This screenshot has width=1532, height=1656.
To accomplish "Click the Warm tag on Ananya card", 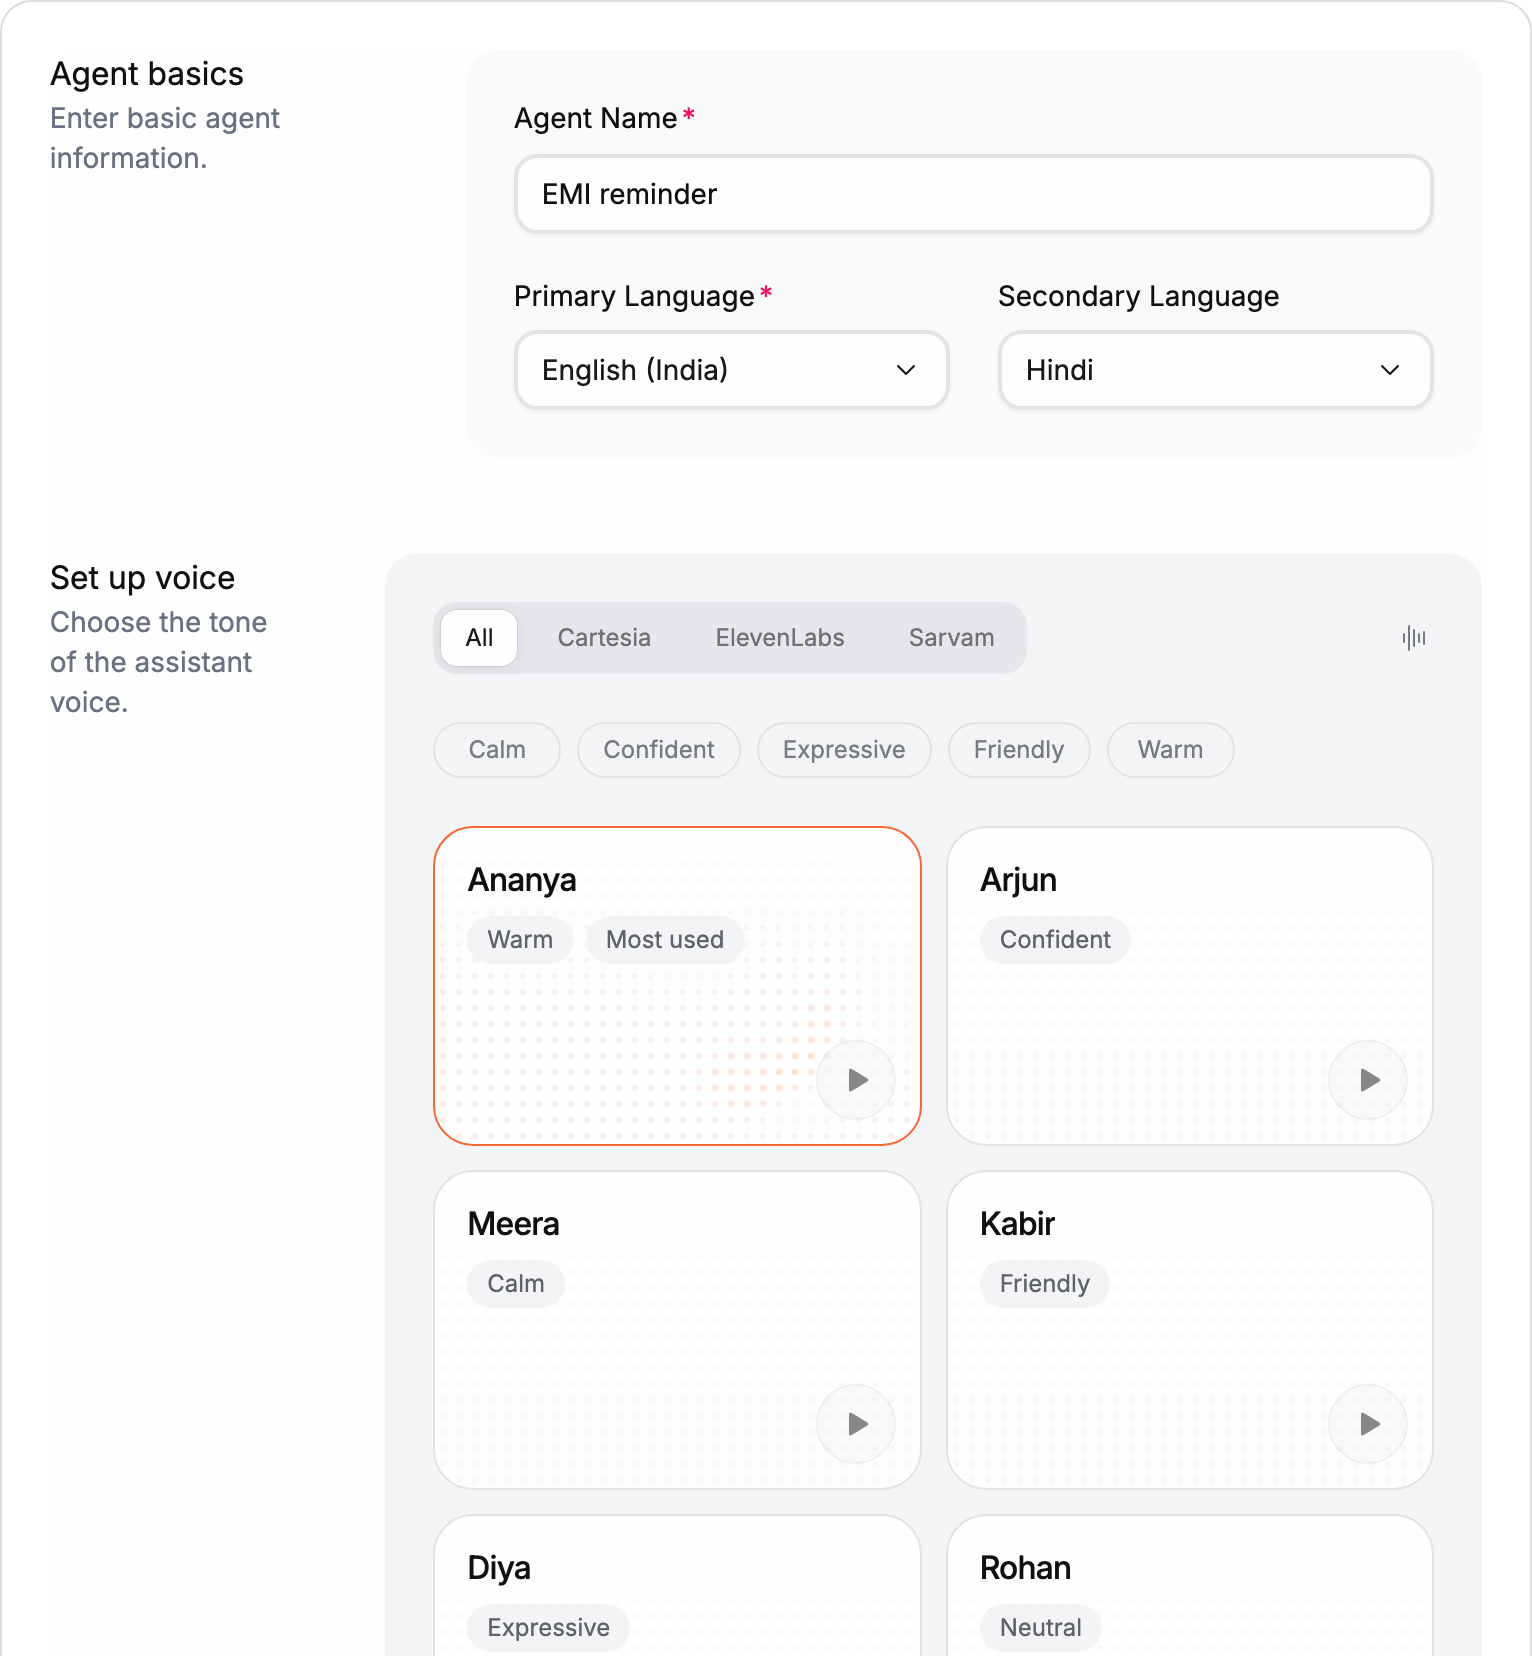I will click(520, 940).
